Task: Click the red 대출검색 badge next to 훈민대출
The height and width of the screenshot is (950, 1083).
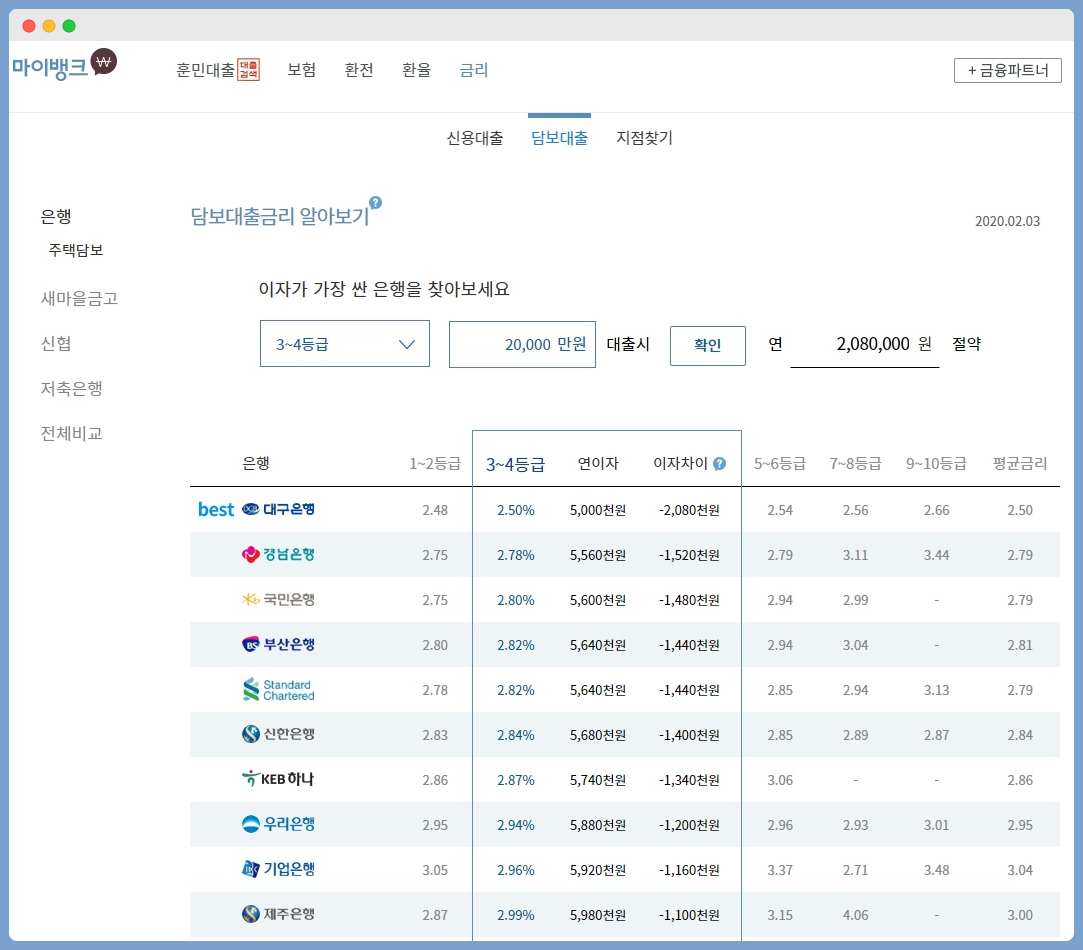Action: click(x=249, y=70)
